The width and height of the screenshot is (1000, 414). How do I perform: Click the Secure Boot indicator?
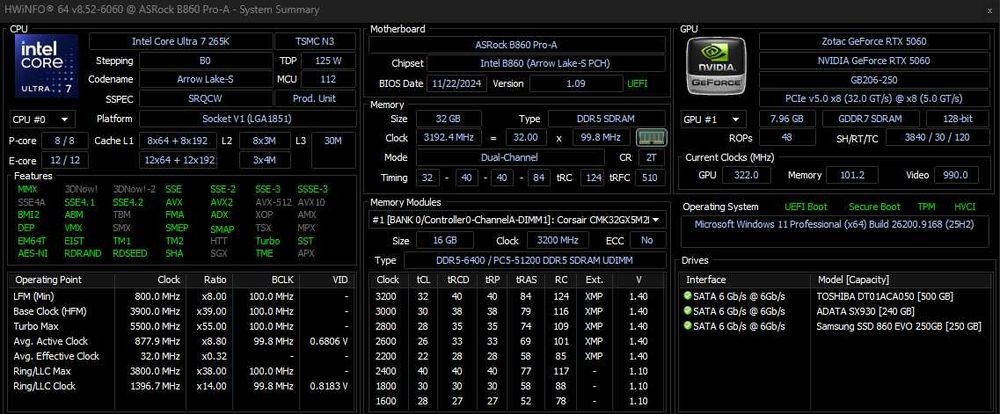(x=874, y=207)
